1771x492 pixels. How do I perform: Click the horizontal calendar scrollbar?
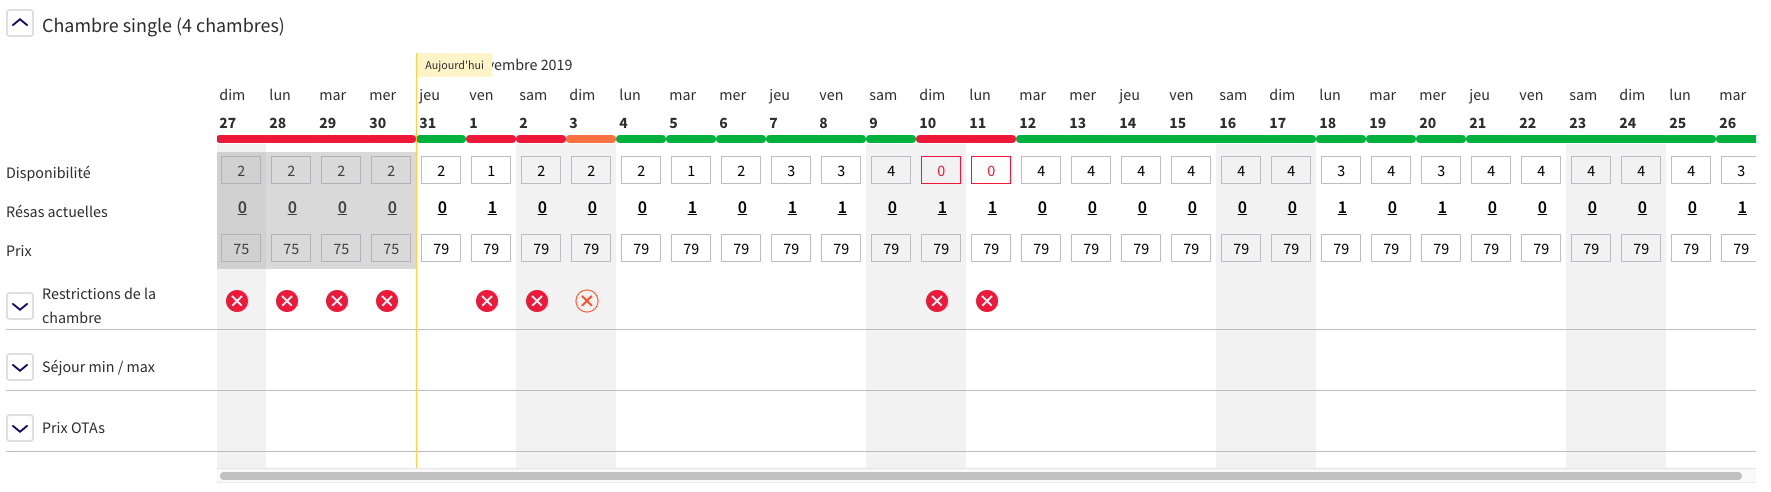point(981,476)
